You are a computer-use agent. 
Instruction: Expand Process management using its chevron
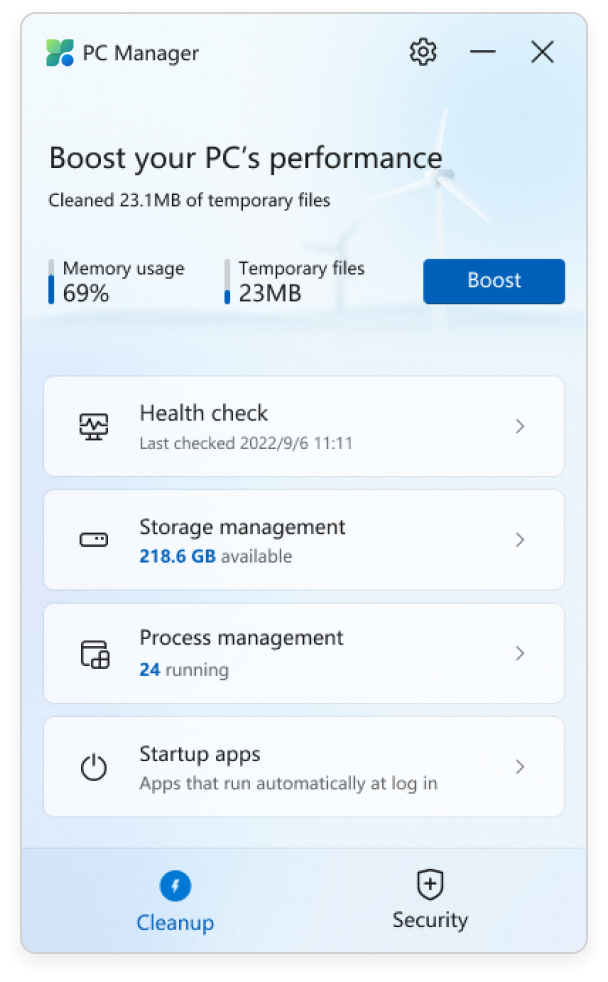point(520,653)
